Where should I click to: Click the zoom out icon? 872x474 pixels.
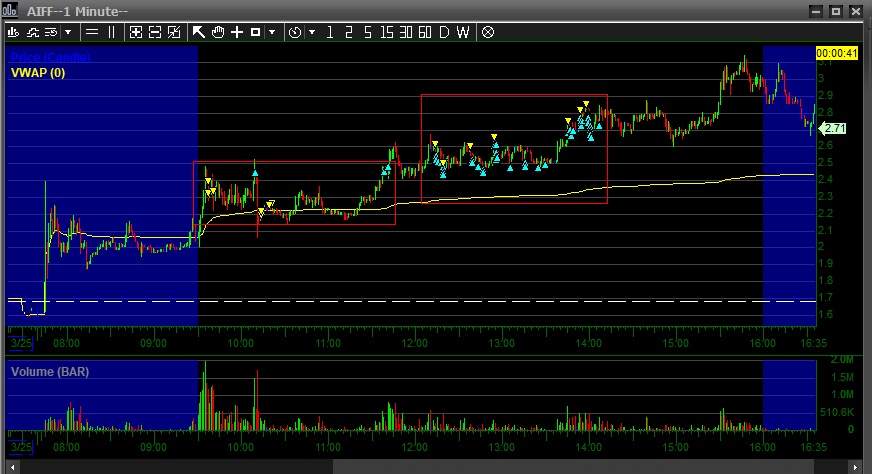click(x=155, y=32)
